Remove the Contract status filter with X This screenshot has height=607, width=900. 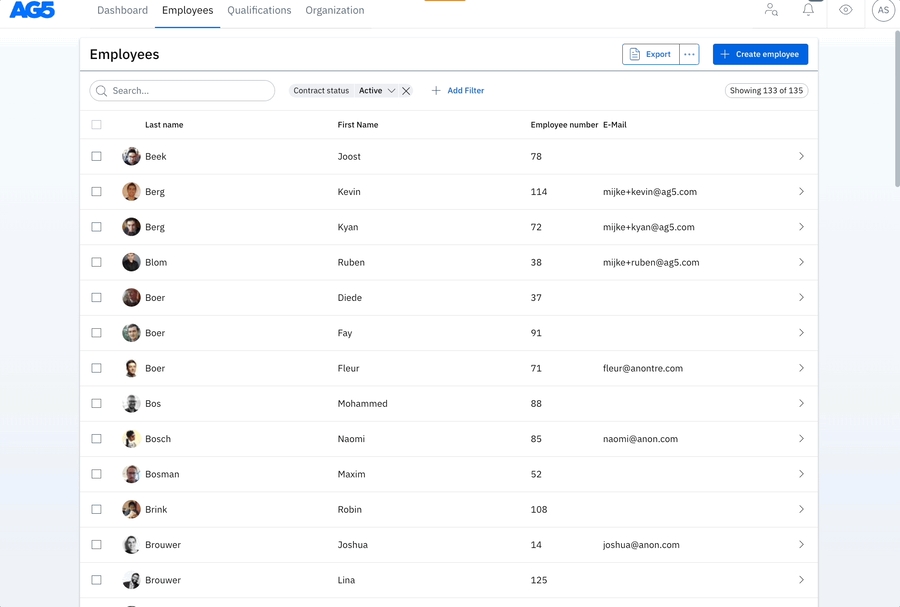tap(406, 91)
